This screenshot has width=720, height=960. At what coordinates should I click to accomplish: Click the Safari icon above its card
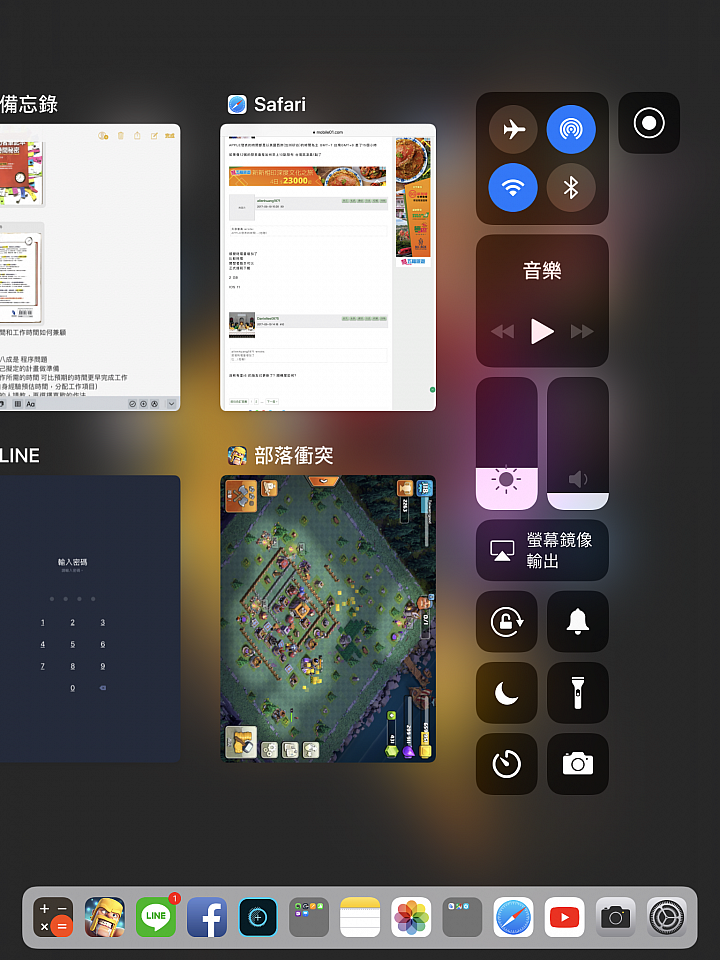237,105
